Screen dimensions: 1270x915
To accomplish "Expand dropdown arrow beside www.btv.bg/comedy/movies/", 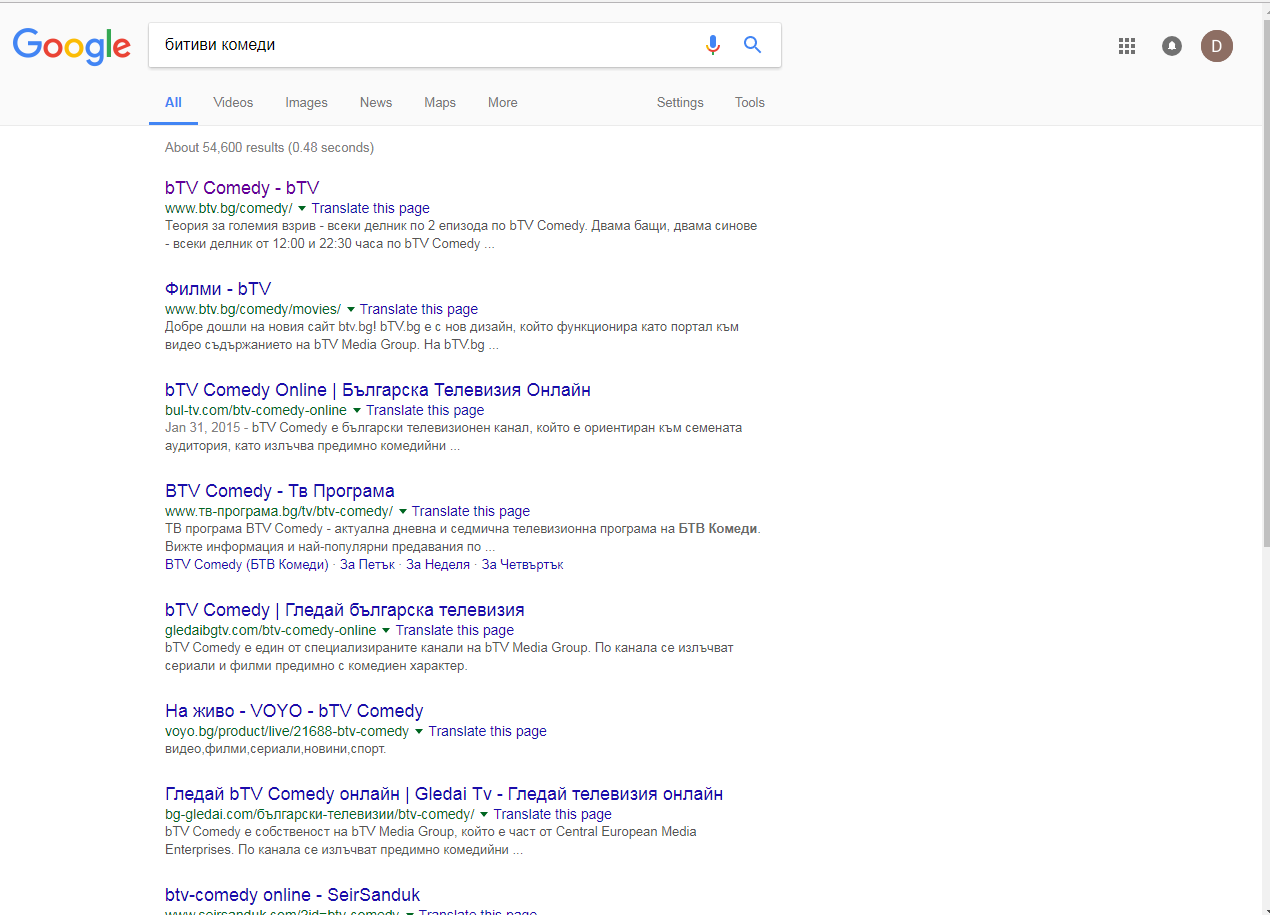I will pyautogui.click(x=350, y=310).
